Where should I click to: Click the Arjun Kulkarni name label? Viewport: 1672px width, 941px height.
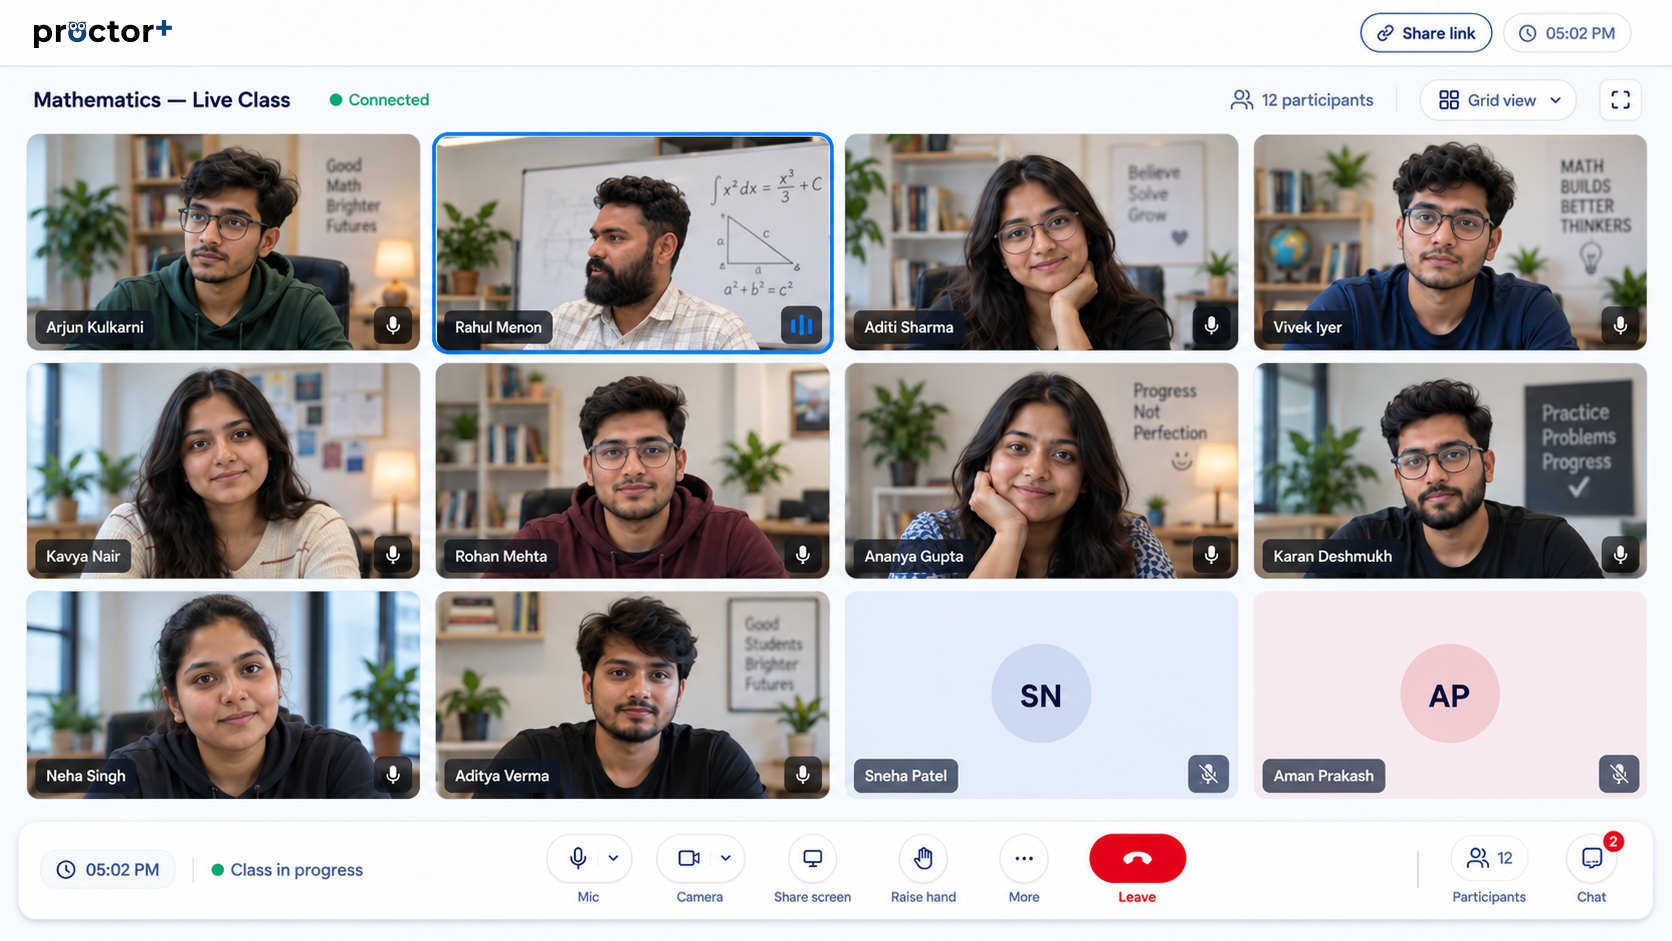click(95, 327)
